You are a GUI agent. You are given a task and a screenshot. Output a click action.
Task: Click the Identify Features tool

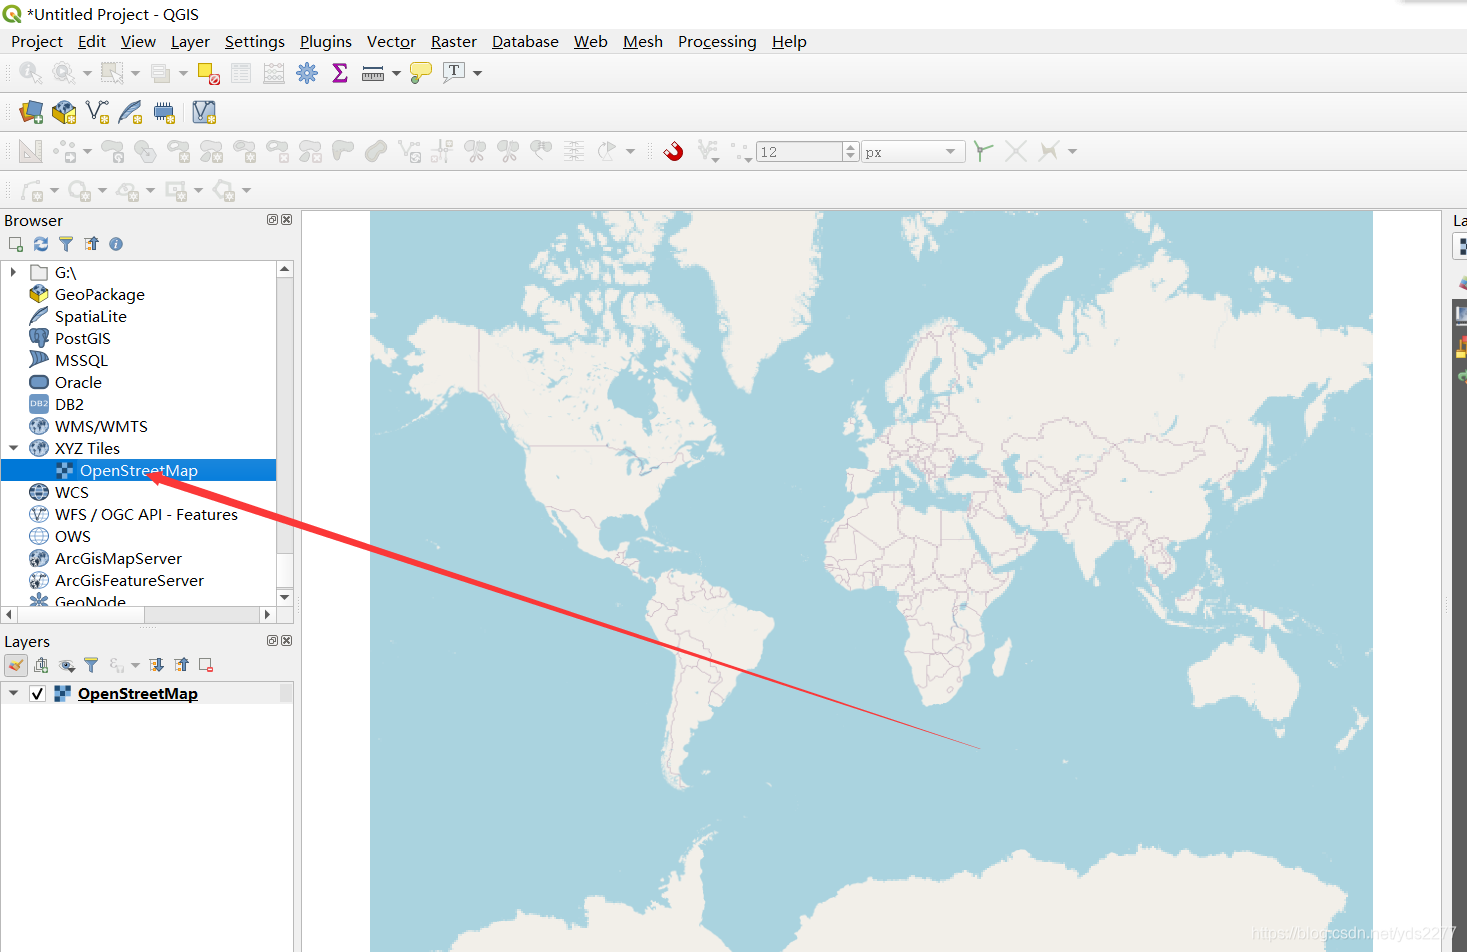tap(31, 73)
